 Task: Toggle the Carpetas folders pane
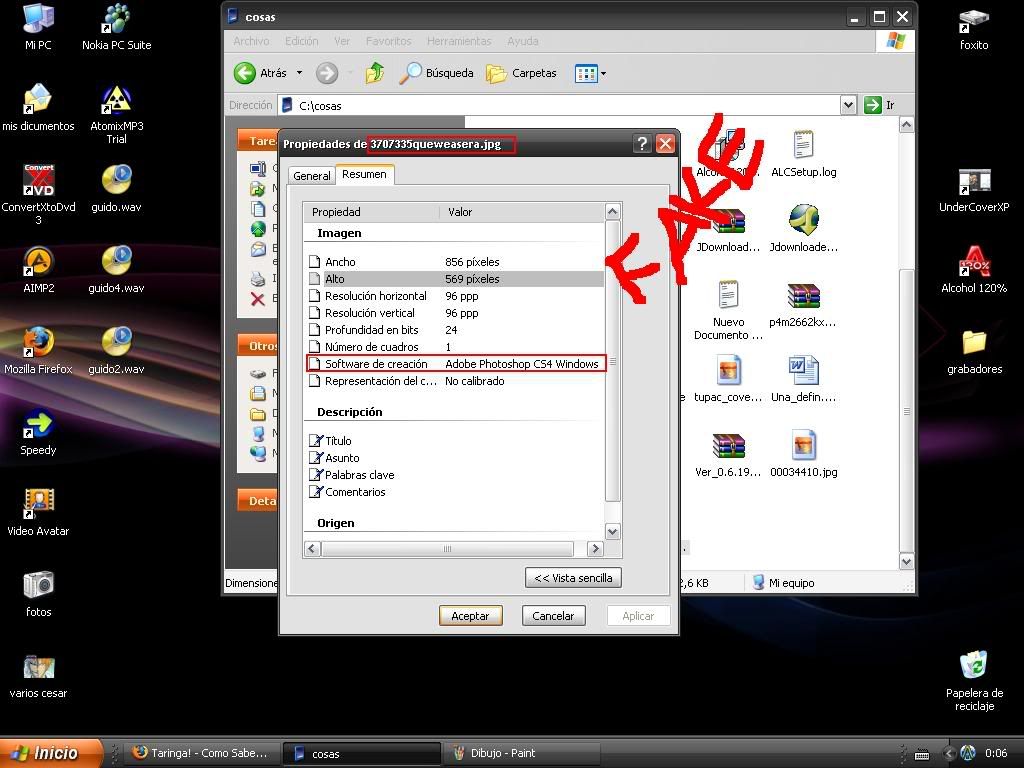click(x=522, y=73)
